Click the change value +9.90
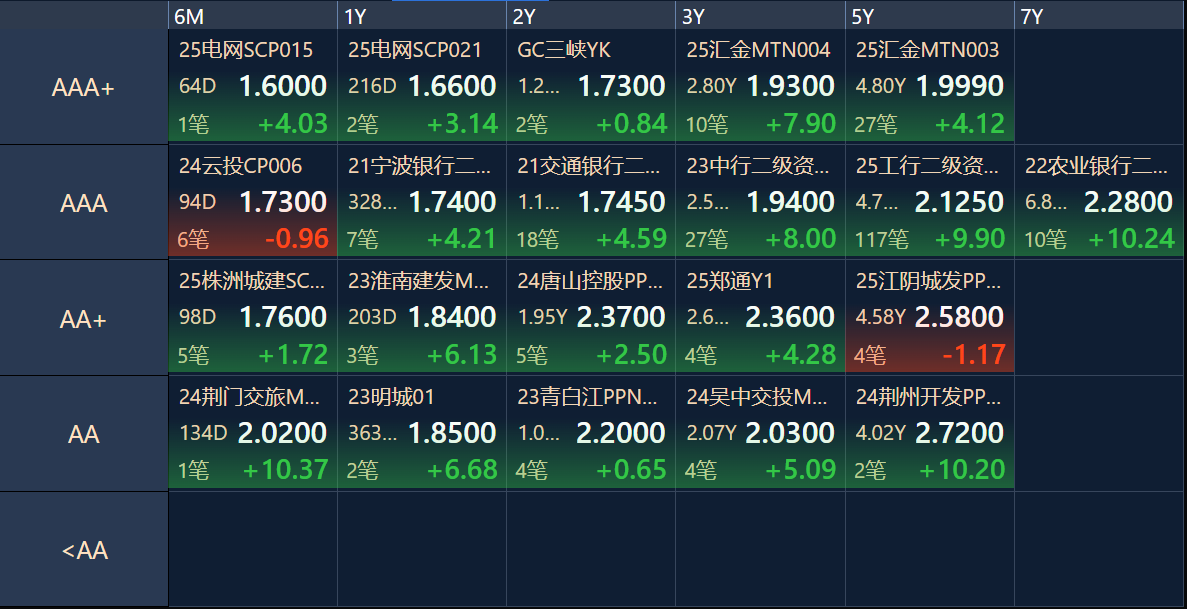This screenshot has width=1187, height=609. pyautogui.click(x=970, y=239)
